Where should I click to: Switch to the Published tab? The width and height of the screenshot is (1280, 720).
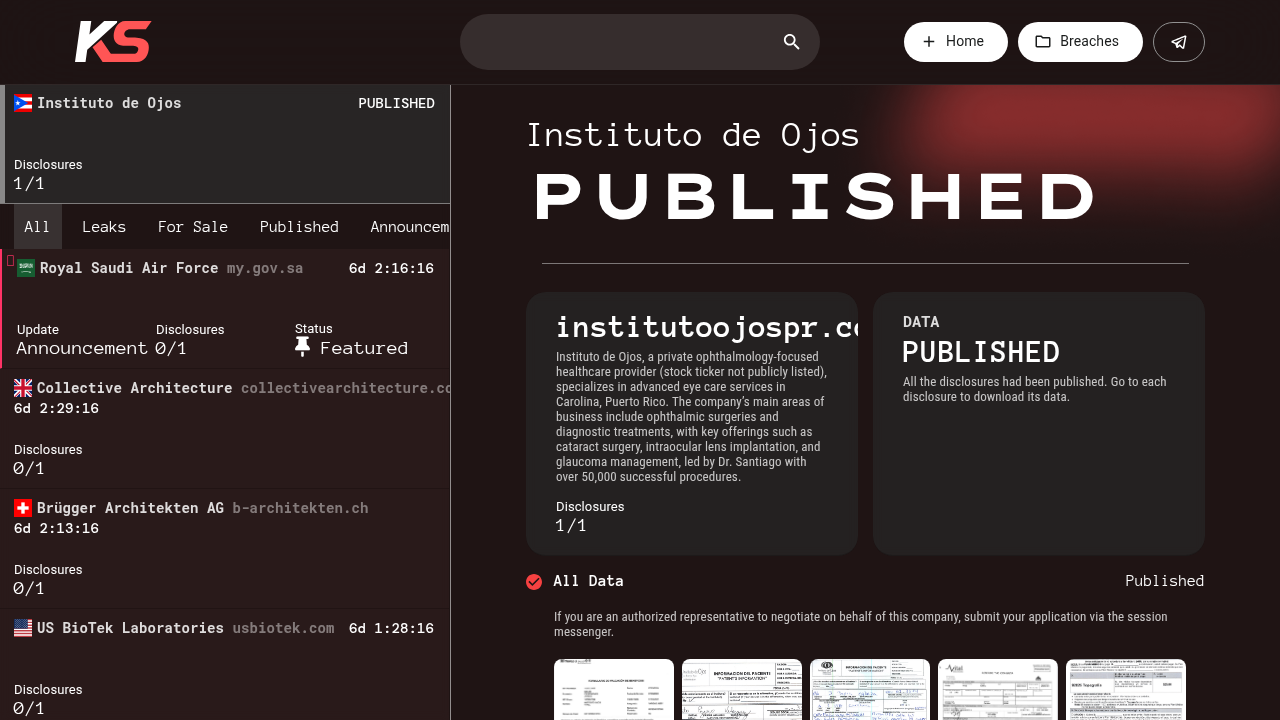coord(299,227)
